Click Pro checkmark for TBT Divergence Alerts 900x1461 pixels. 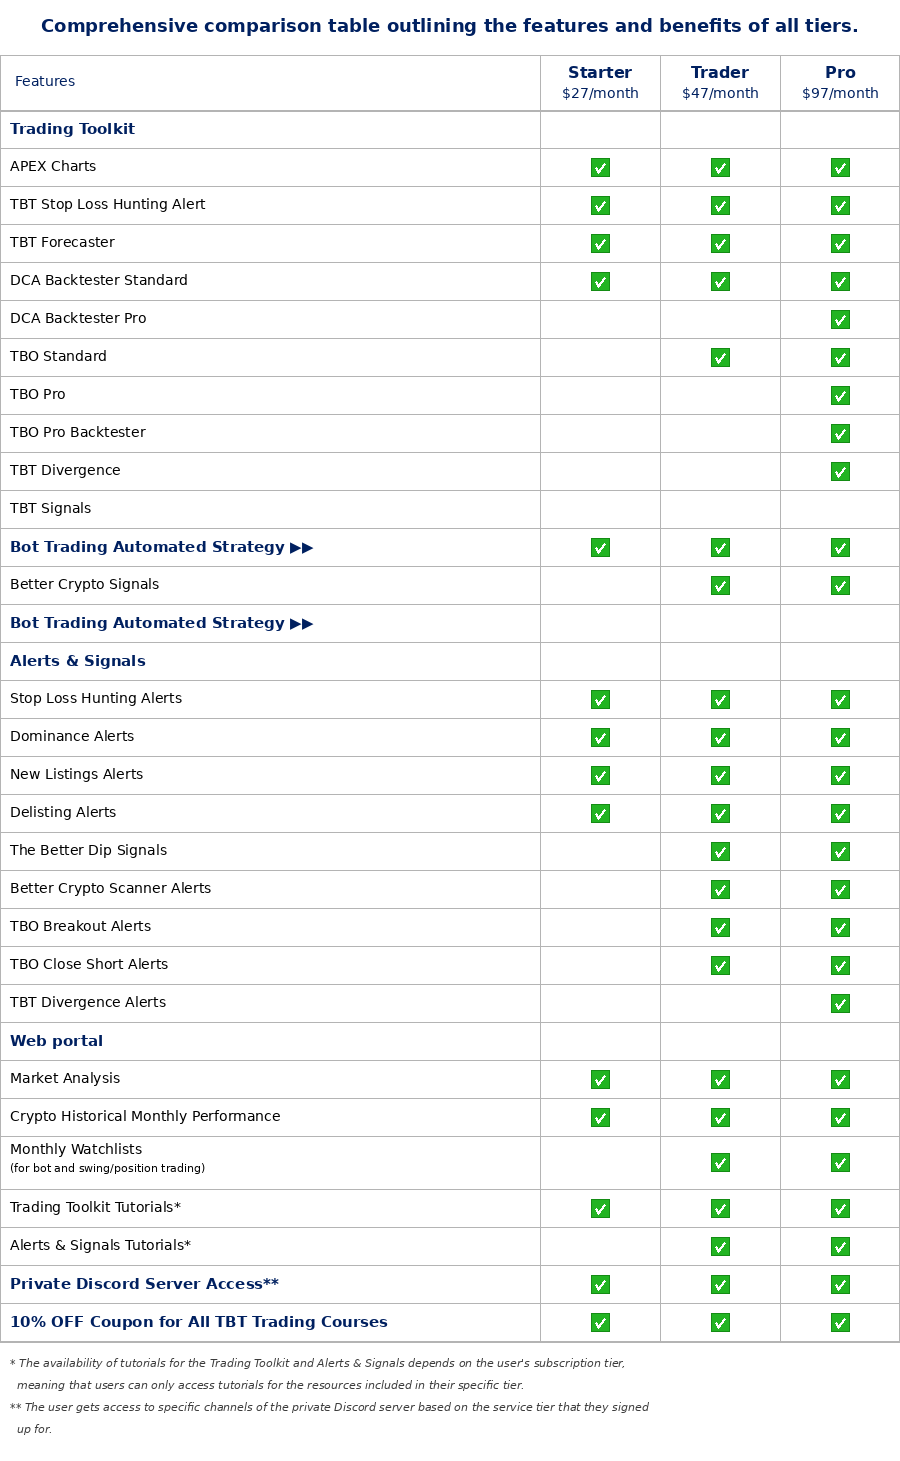[840, 1003]
